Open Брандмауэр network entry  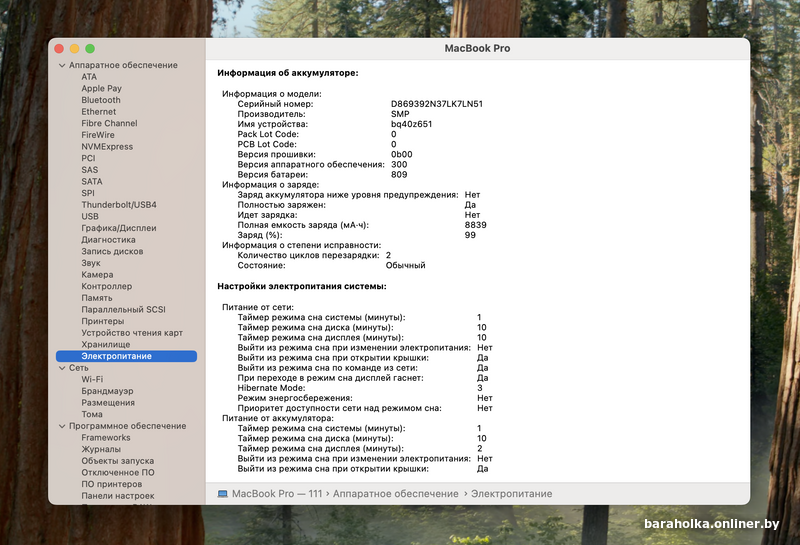(107, 391)
